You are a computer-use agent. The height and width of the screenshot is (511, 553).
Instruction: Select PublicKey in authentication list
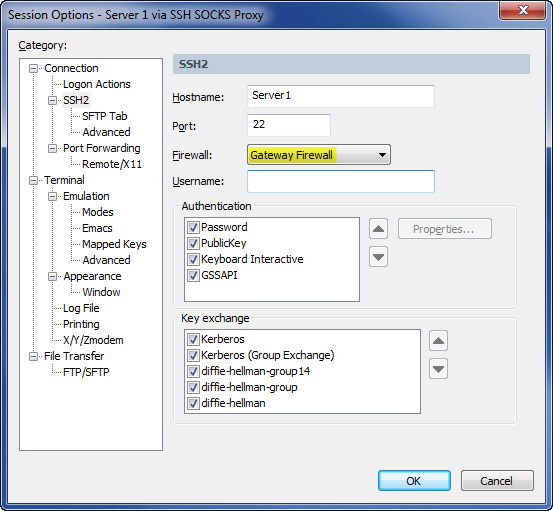[224, 243]
